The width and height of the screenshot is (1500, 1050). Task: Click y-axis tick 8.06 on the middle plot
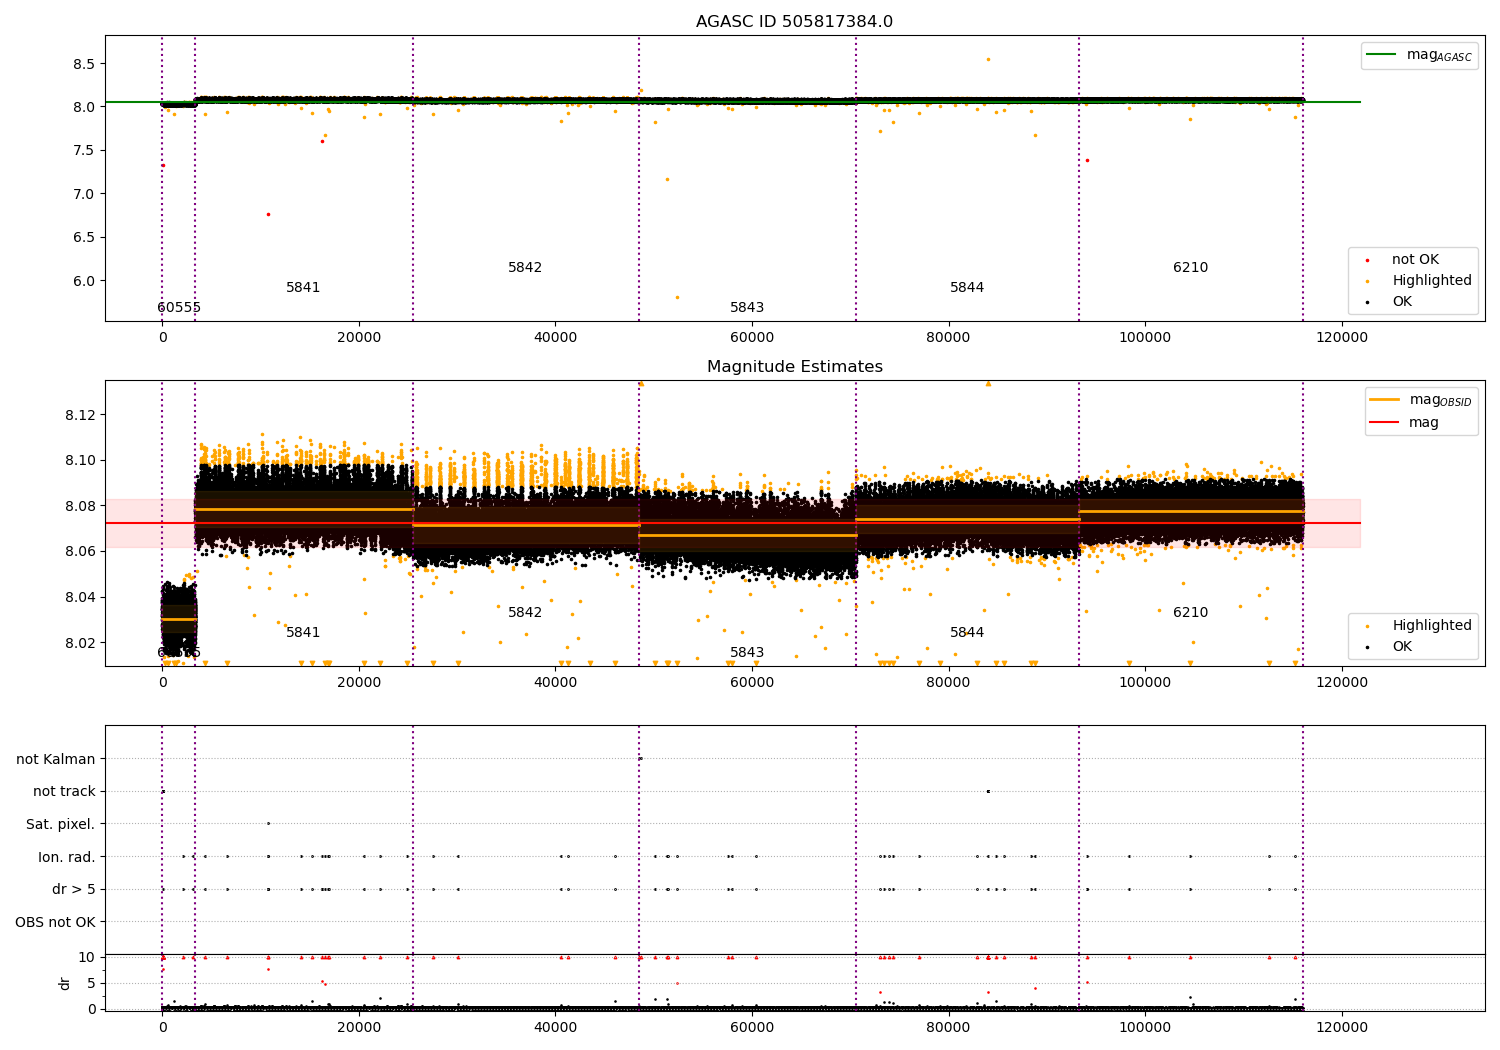pos(80,552)
